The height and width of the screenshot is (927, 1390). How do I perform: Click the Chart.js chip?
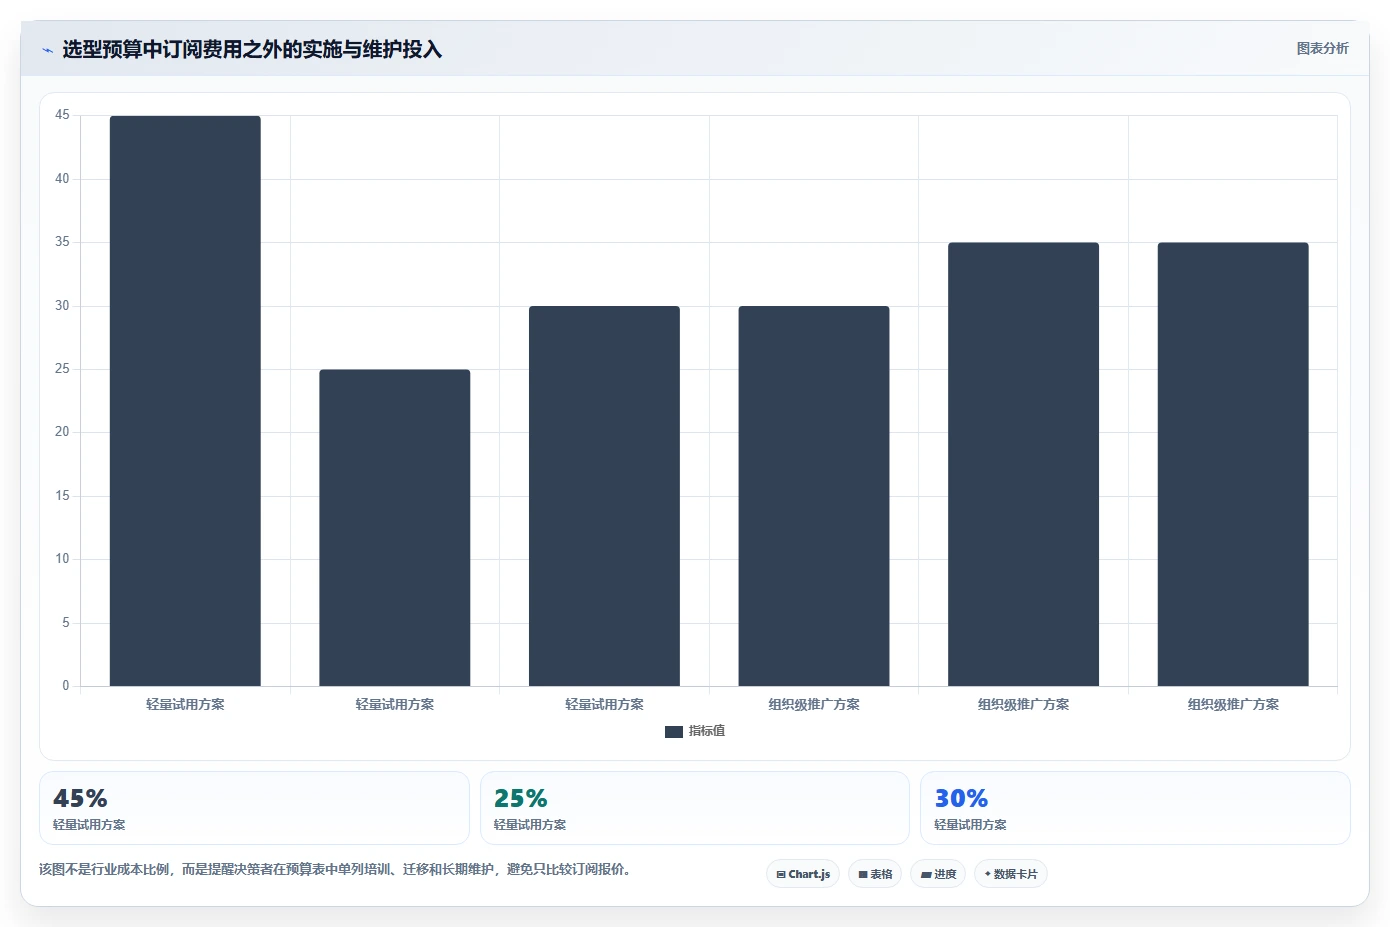click(803, 874)
